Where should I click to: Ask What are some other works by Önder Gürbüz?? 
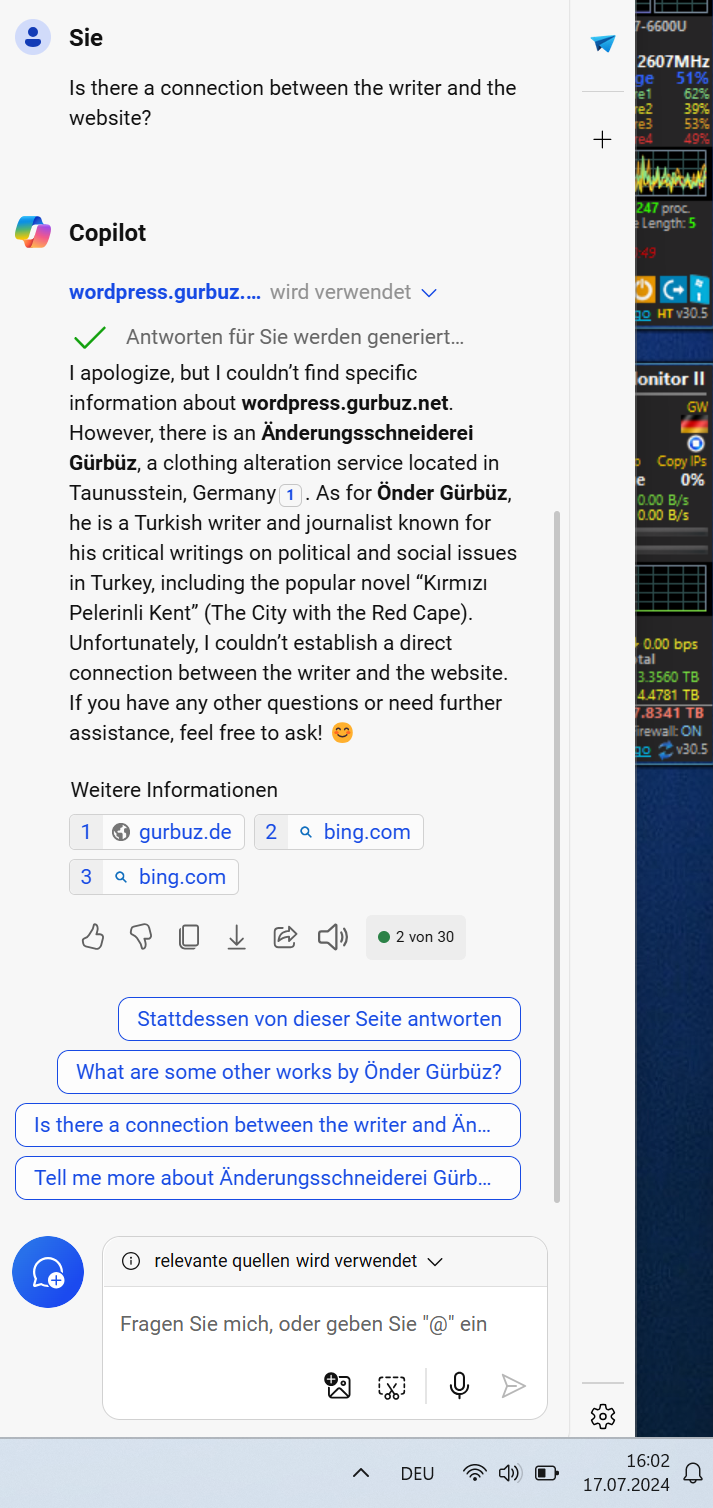(289, 1072)
